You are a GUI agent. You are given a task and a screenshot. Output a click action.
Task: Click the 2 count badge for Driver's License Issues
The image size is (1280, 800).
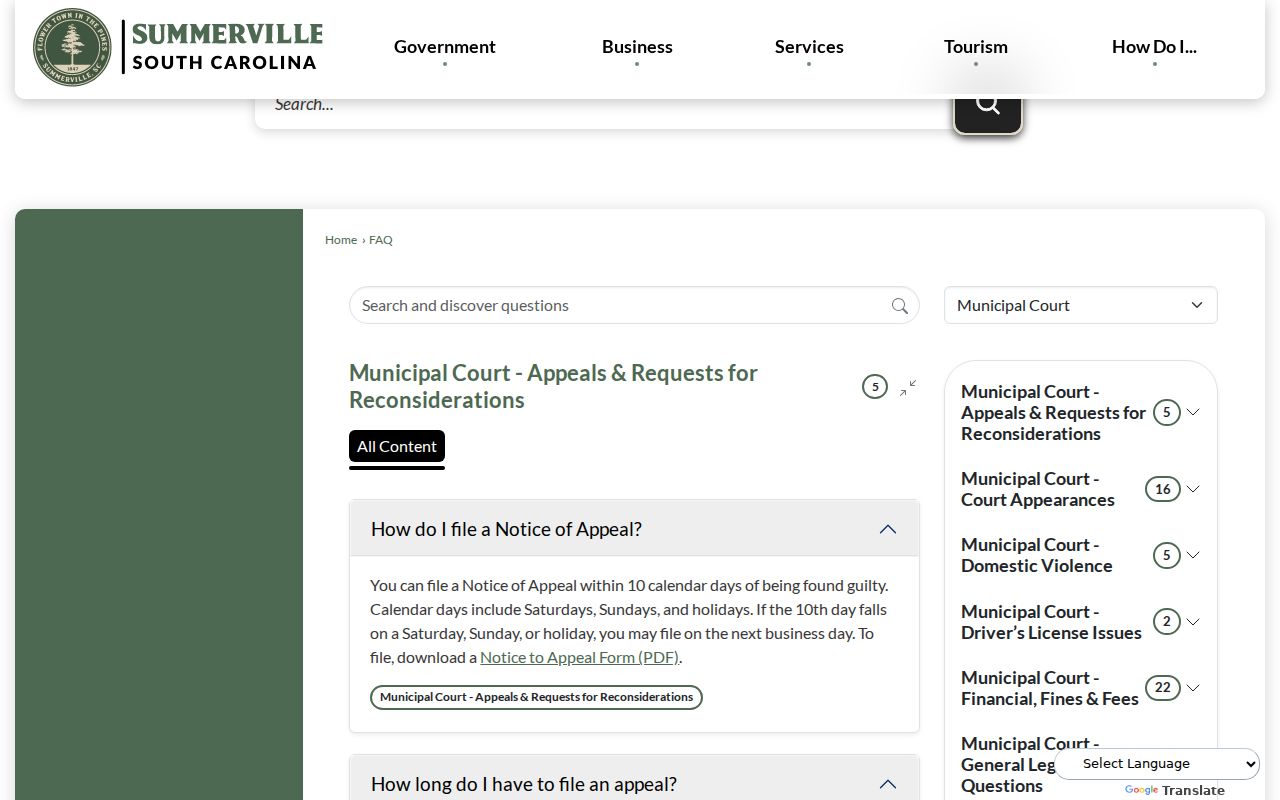[1167, 622]
